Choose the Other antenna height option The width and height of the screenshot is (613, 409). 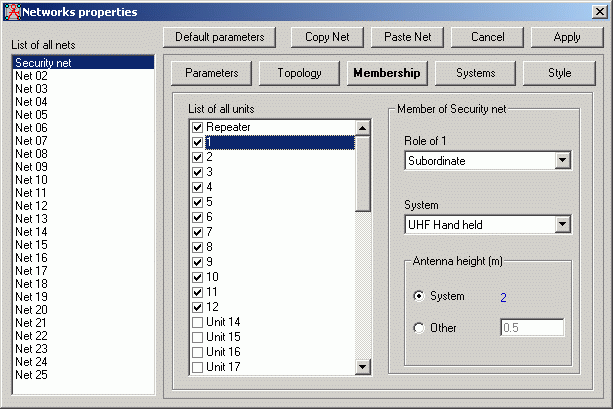418,328
